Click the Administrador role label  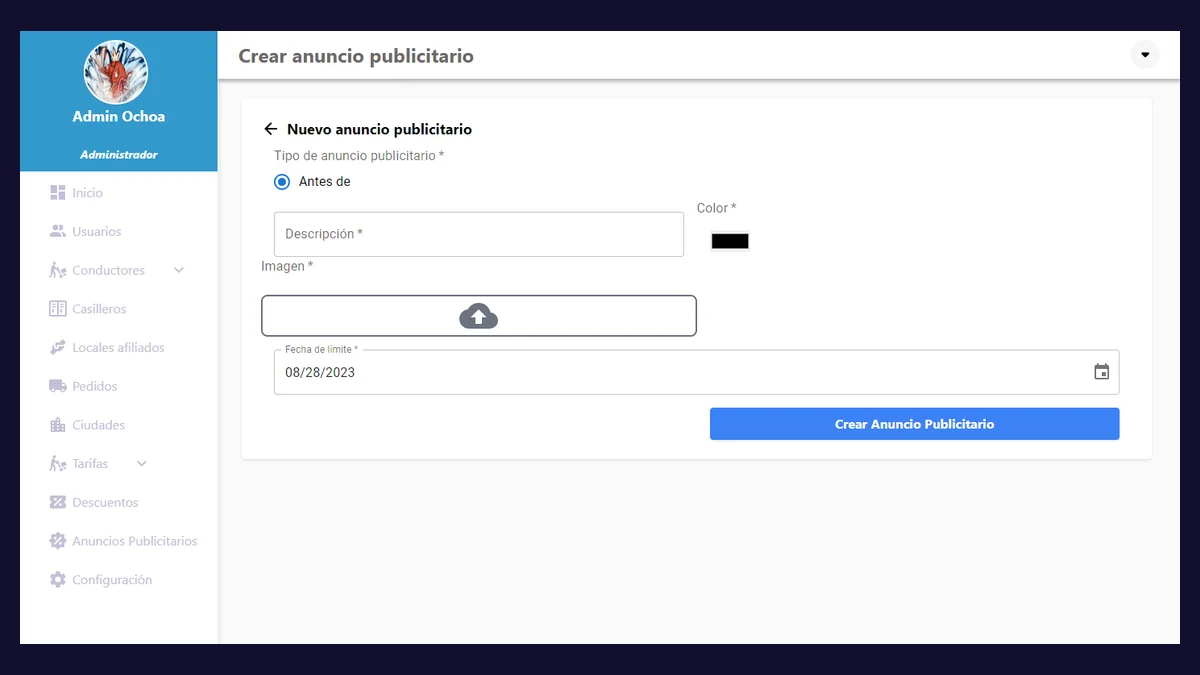coord(119,155)
